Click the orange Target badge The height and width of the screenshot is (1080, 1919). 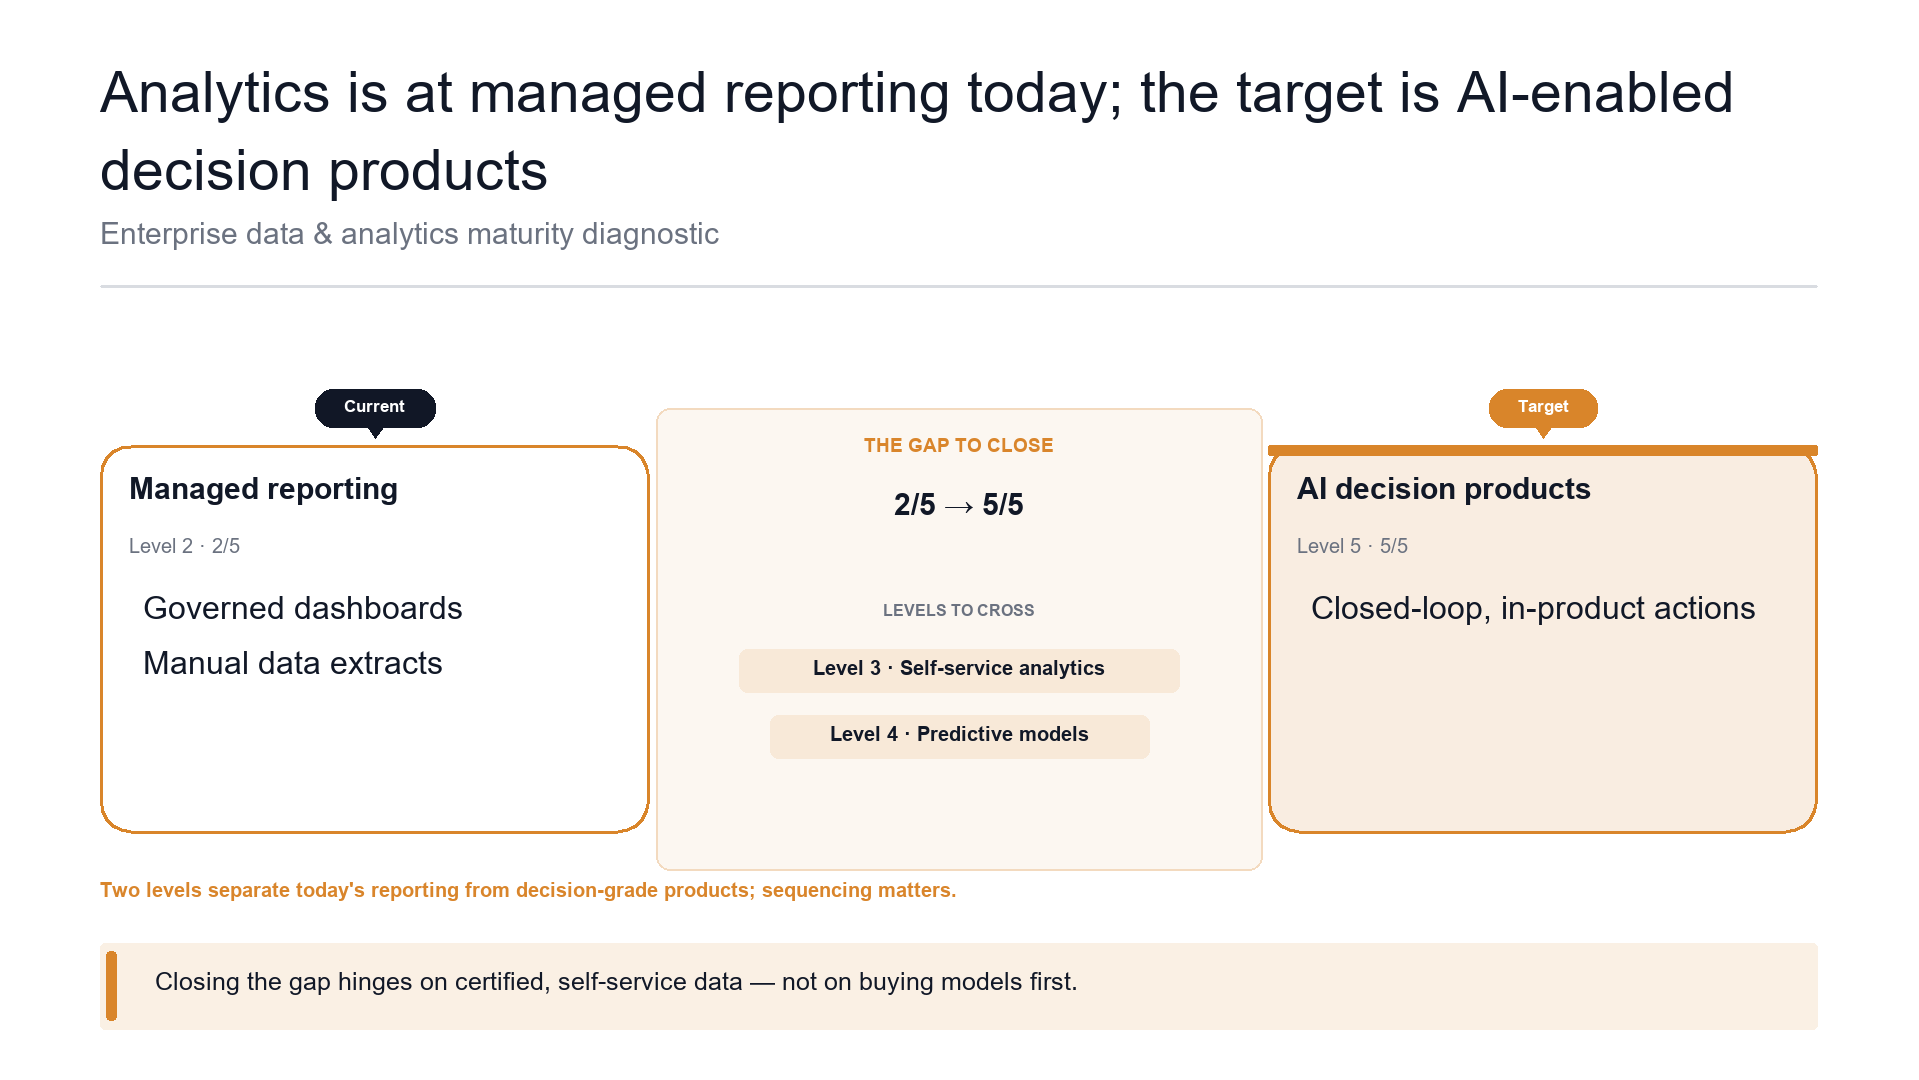[x=1543, y=407]
